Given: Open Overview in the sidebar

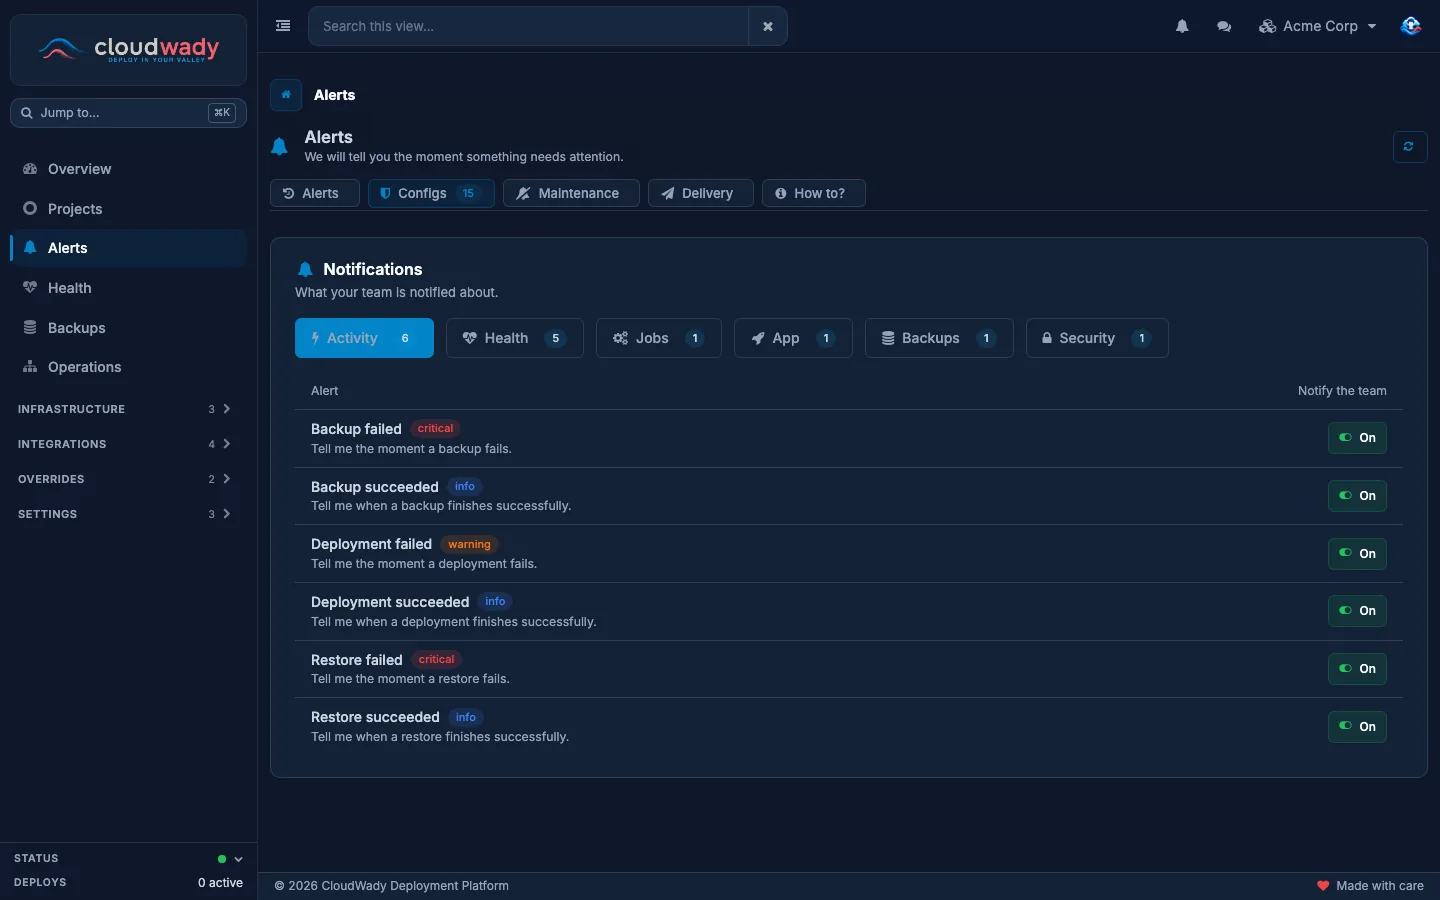Looking at the screenshot, I should [128, 169].
